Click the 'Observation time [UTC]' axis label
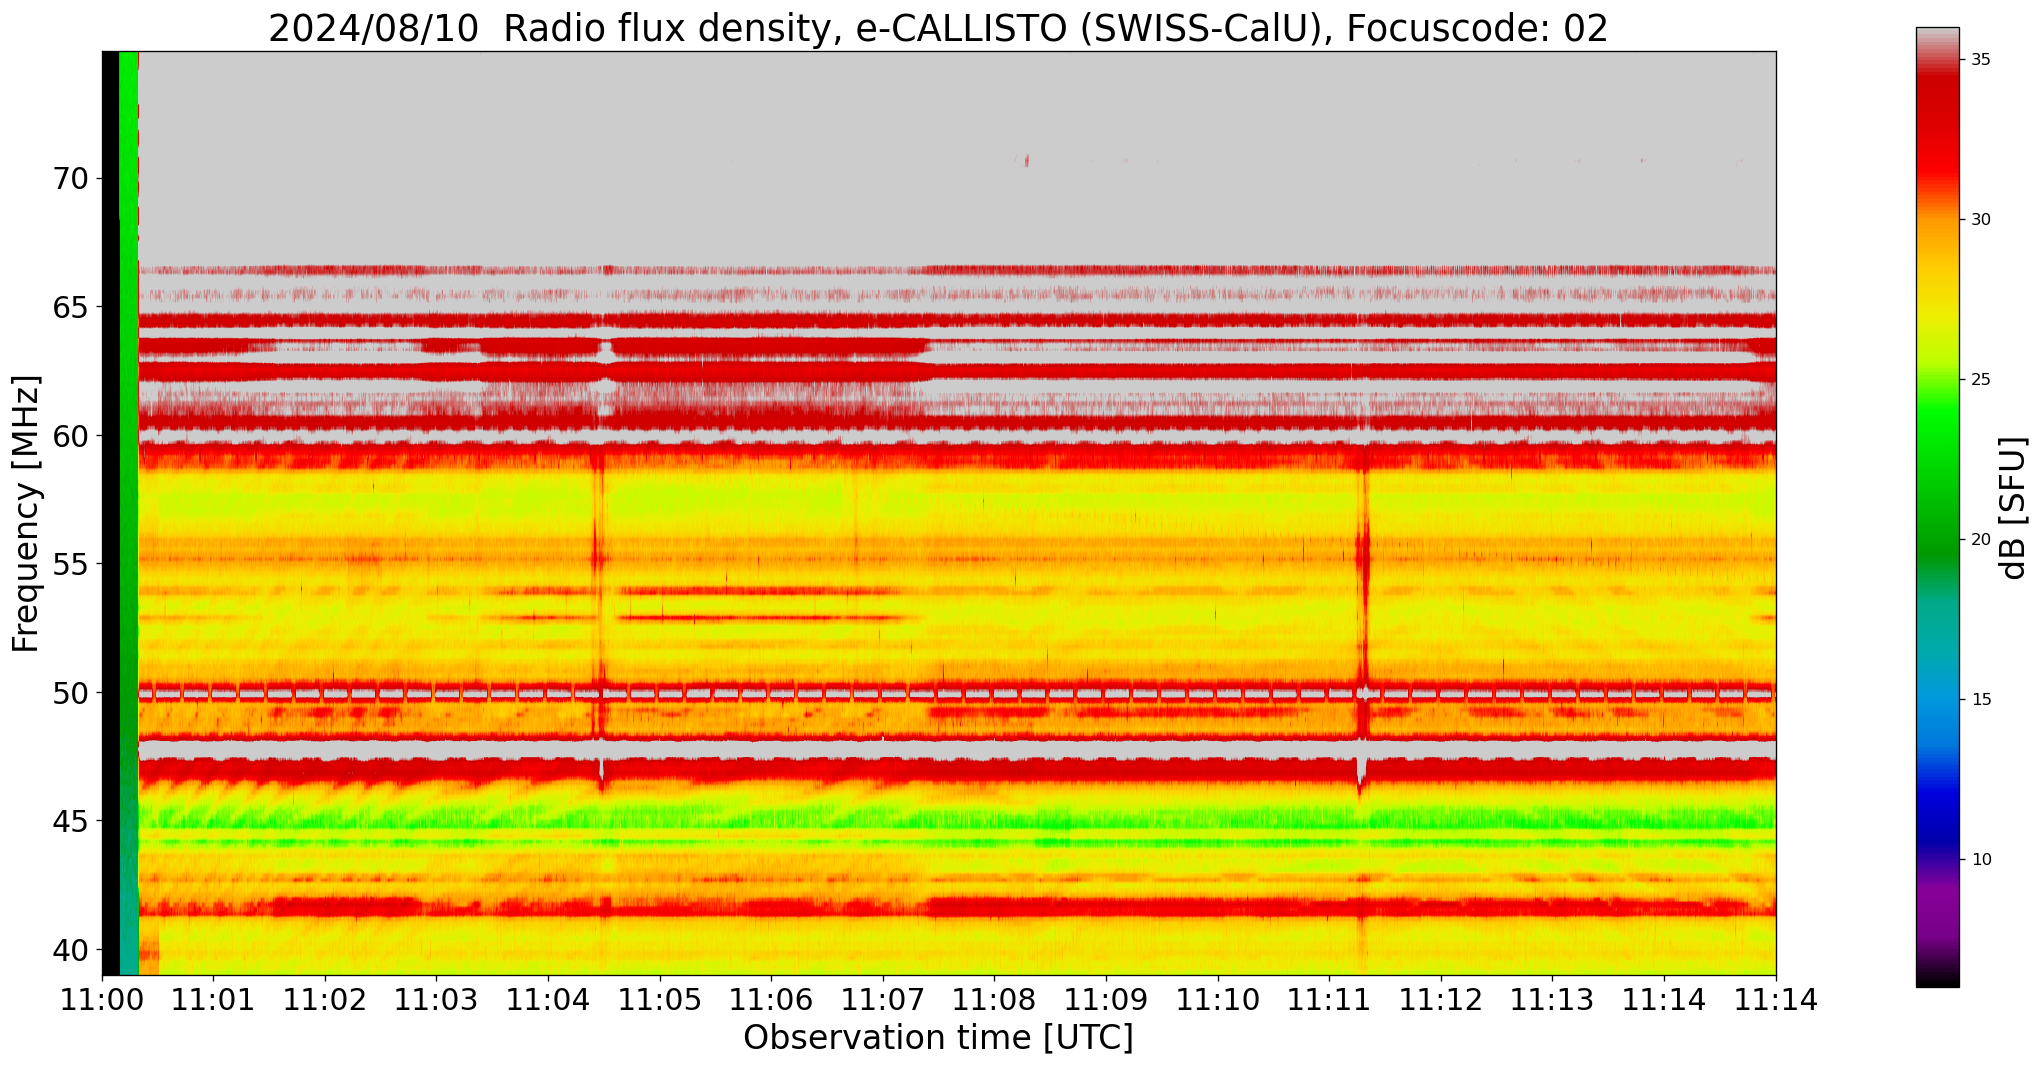 [938, 1037]
